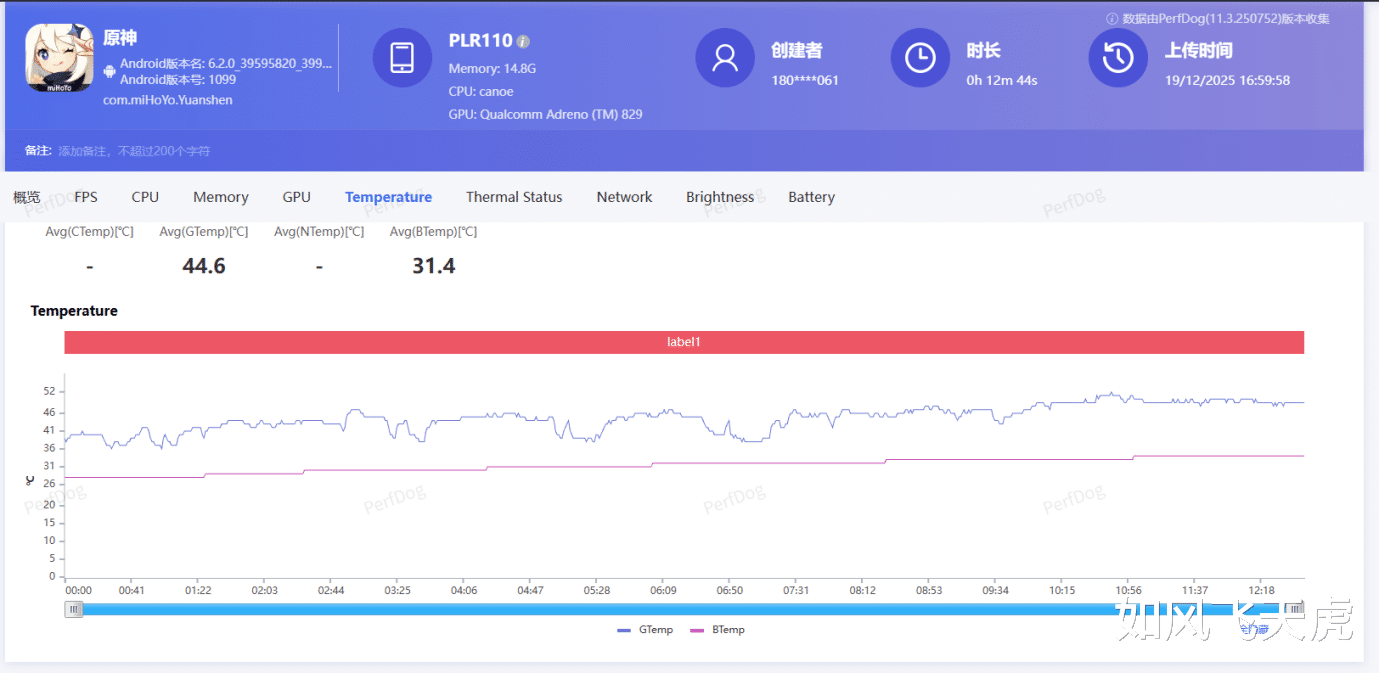This screenshot has height=673, width=1379.
Task: Click the Android robot icon beside version name
Action: 110,71
